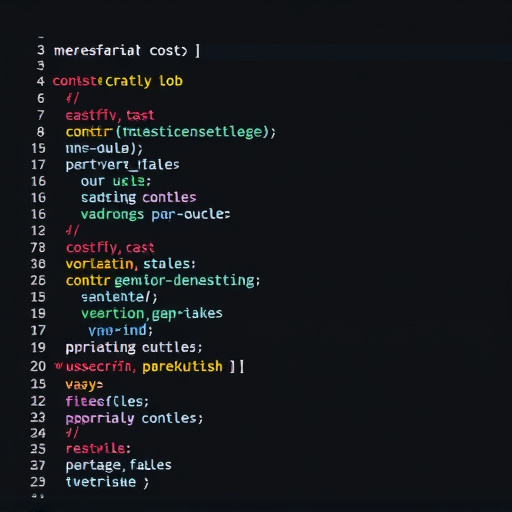Click the blue word "our"
Viewport: 512px width, 512px height.
tap(93, 181)
